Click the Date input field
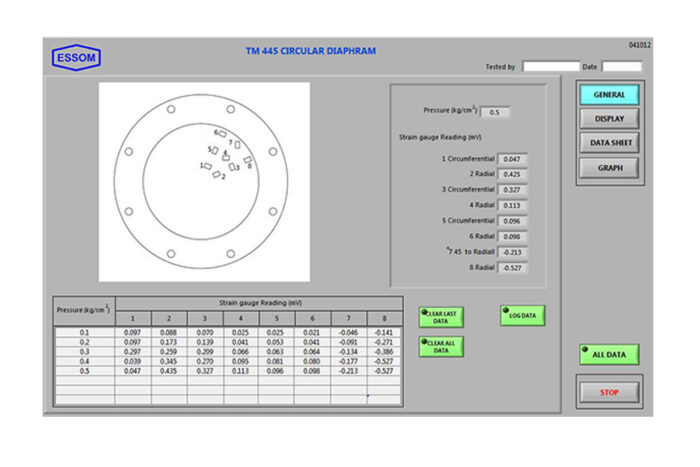 click(x=621, y=67)
